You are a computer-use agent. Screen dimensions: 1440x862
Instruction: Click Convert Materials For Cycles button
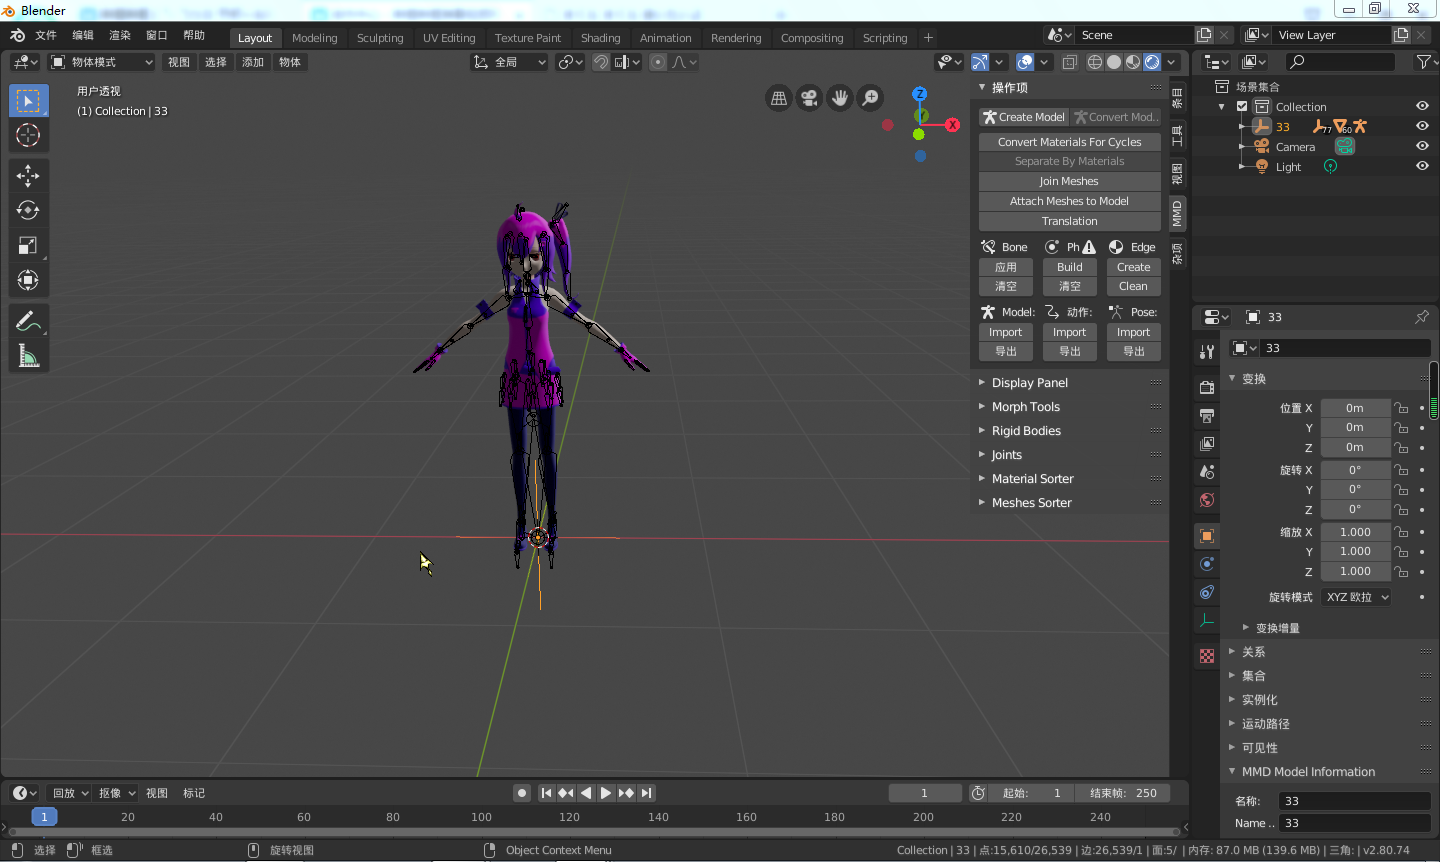coord(1070,142)
